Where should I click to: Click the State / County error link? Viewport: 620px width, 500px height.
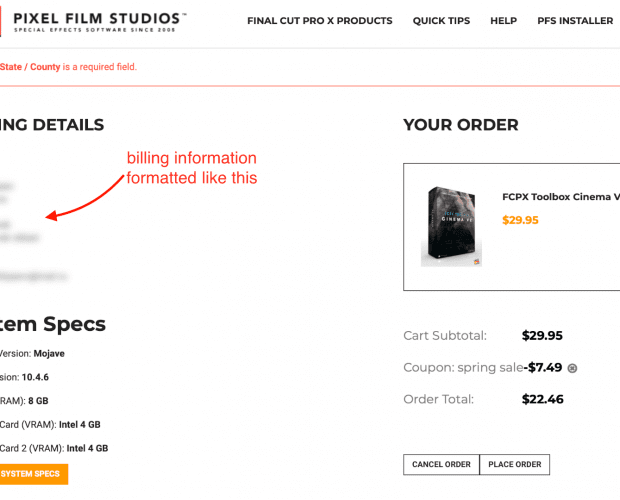(30, 67)
